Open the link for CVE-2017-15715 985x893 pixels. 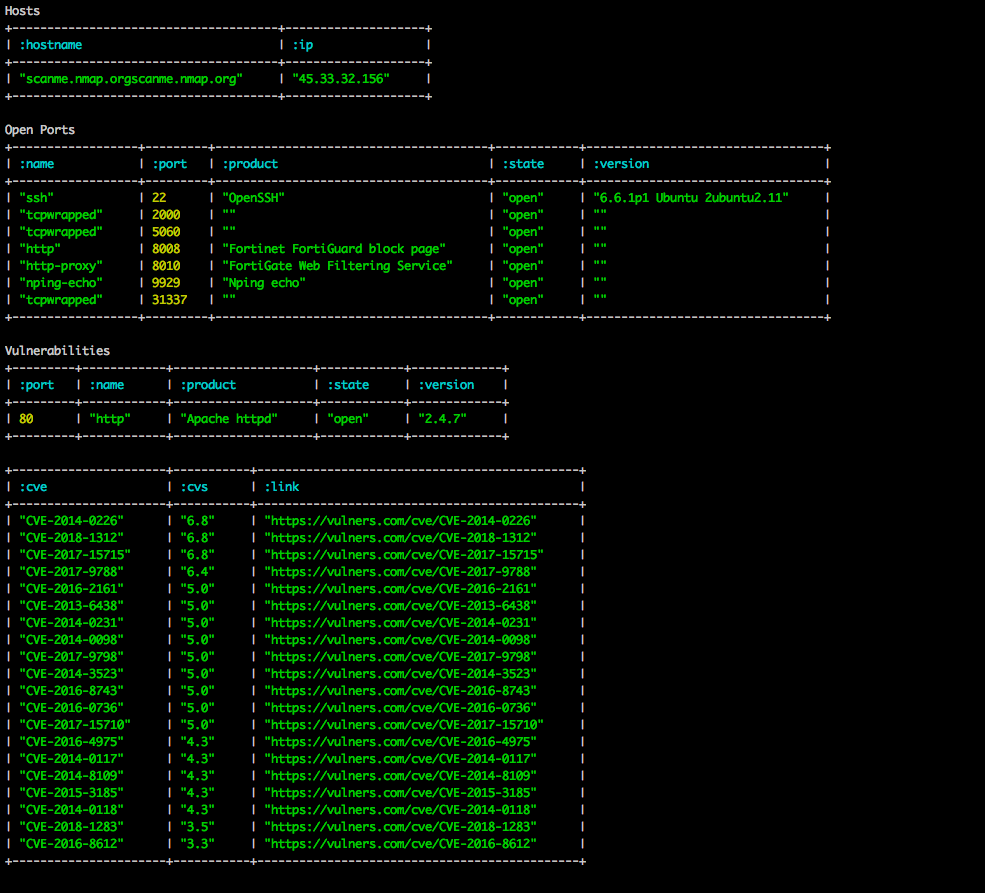[x=403, y=554]
